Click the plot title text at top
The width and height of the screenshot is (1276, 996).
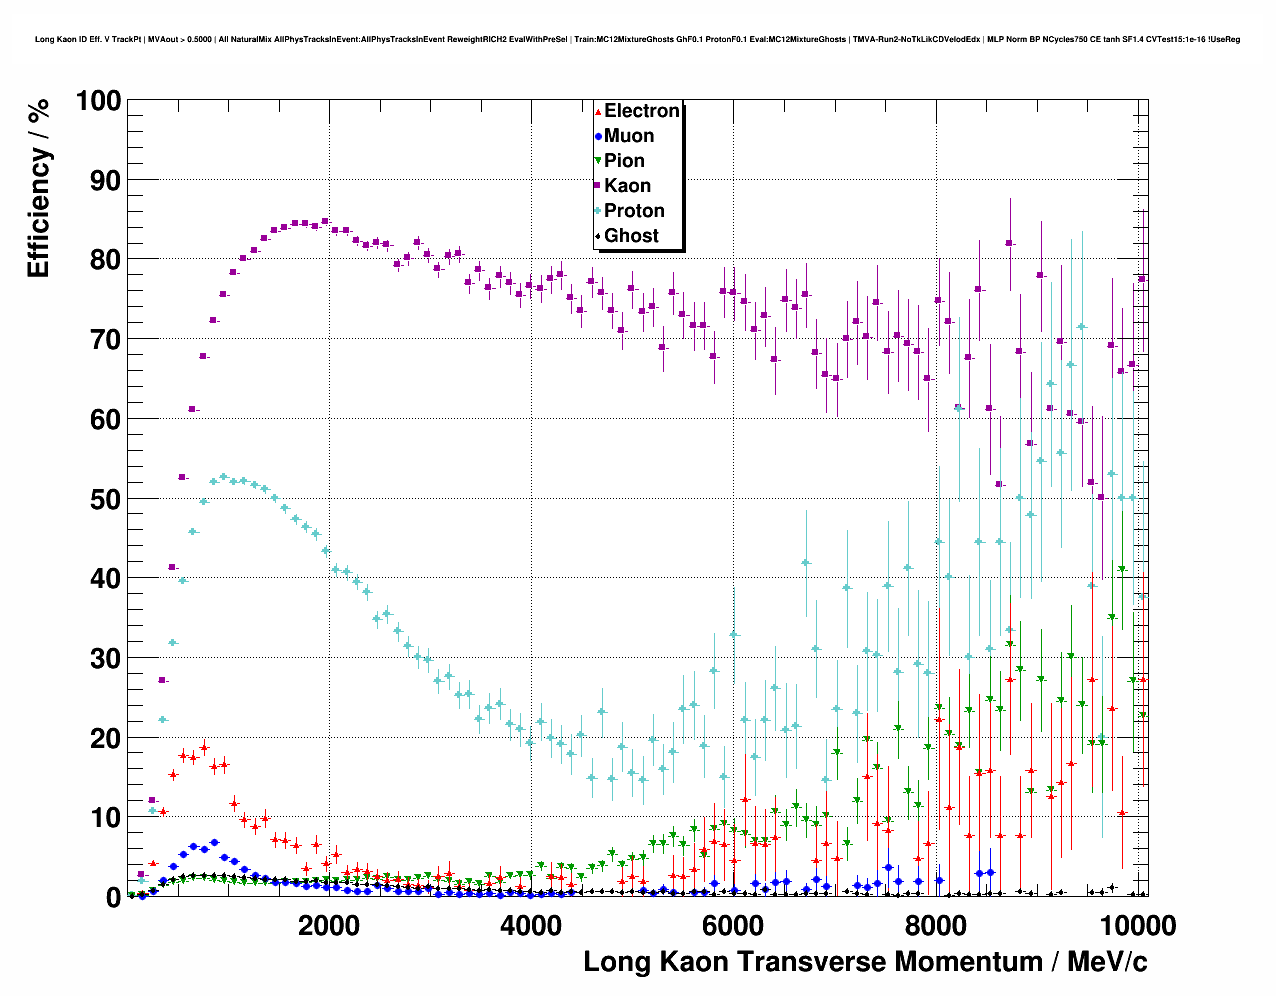pyautogui.click(x=637, y=39)
